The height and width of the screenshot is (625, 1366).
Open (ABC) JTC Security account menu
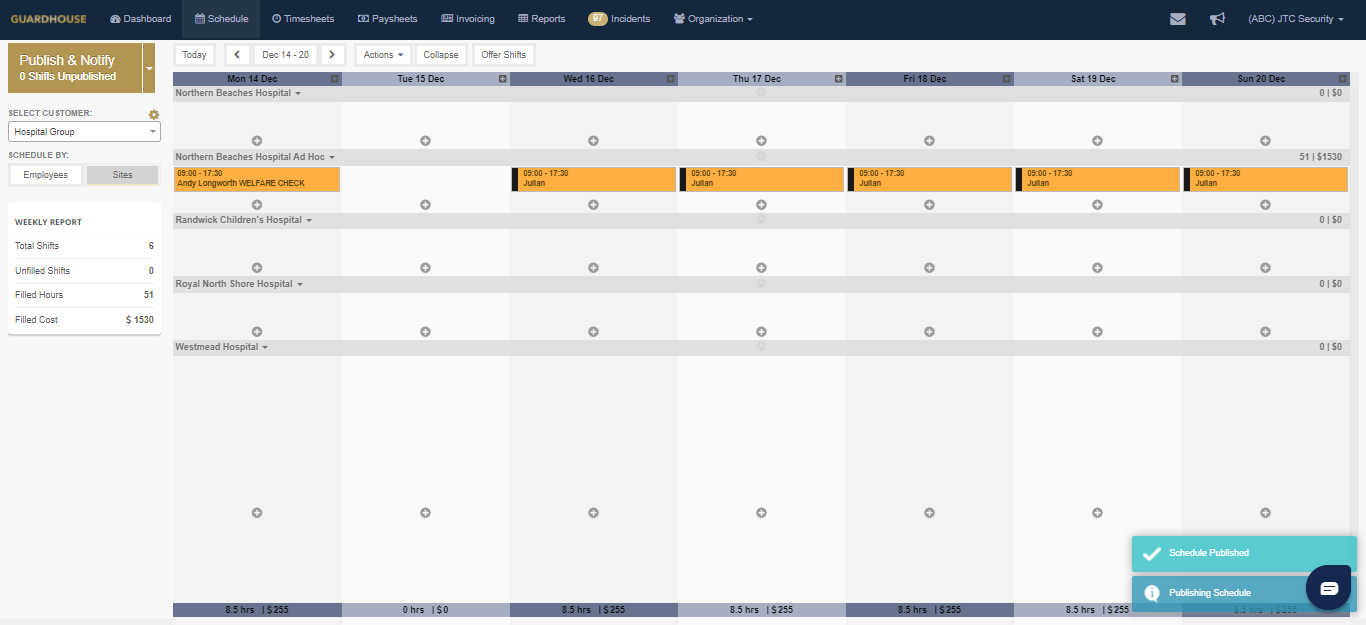(1295, 19)
